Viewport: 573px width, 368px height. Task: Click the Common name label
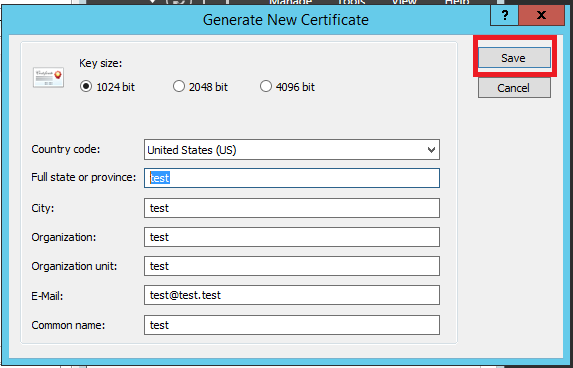pos(68,325)
